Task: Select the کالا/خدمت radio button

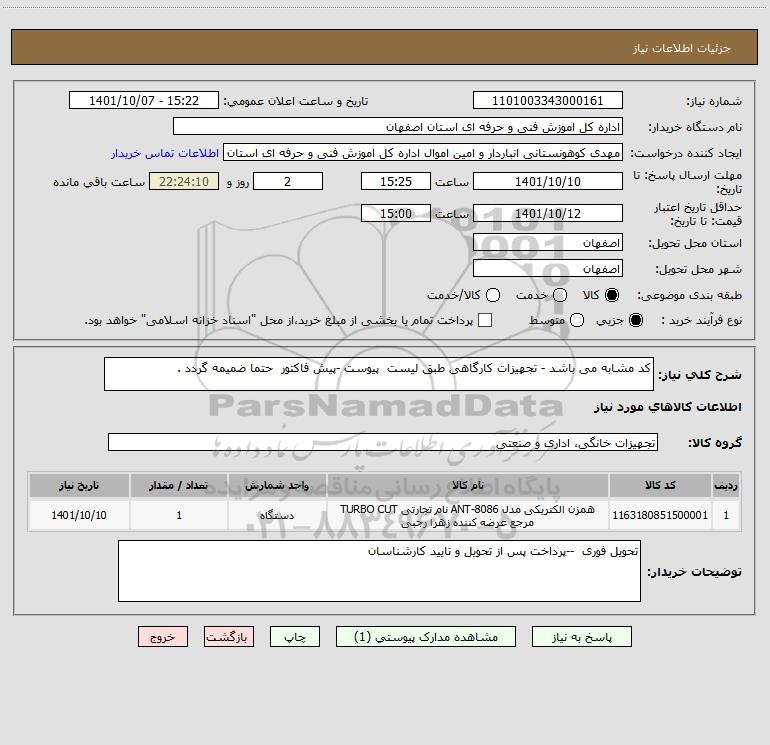Action: [493, 295]
